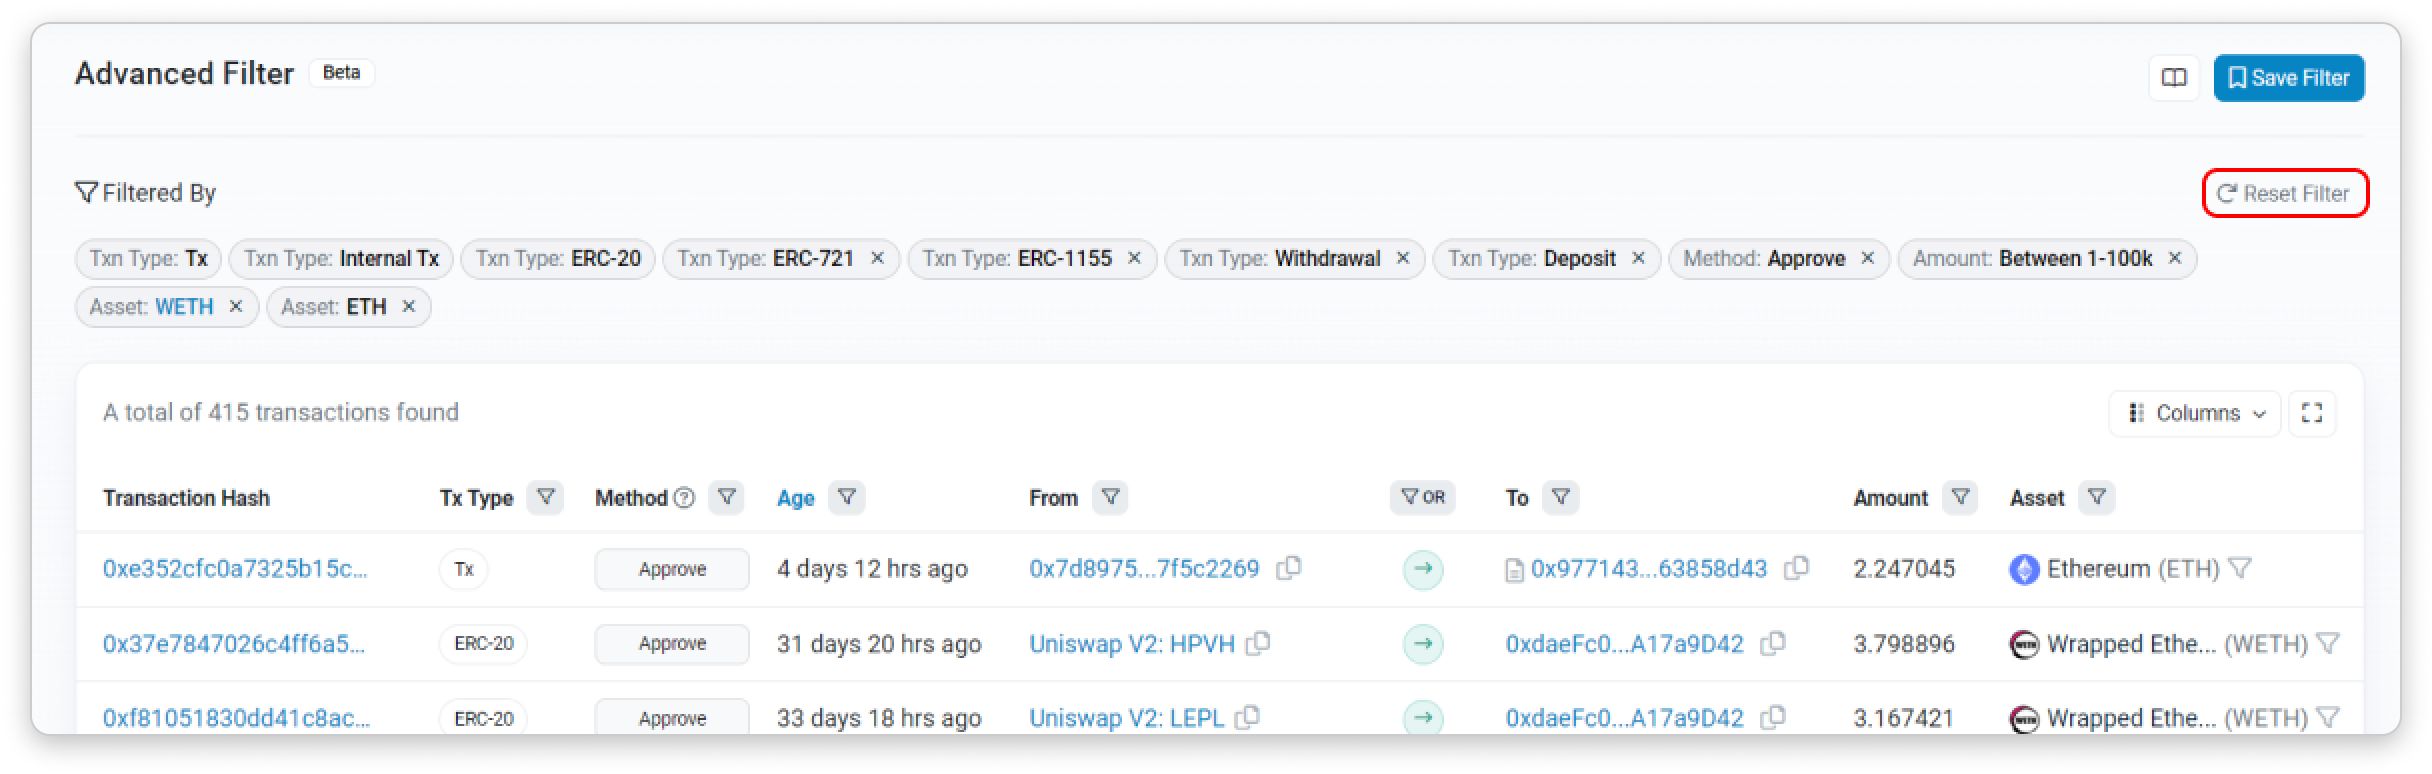The height and width of the screenshot is (774, 2432).
Task: Copy the Uniswap V2: HPVH address
Action: 1258,643
